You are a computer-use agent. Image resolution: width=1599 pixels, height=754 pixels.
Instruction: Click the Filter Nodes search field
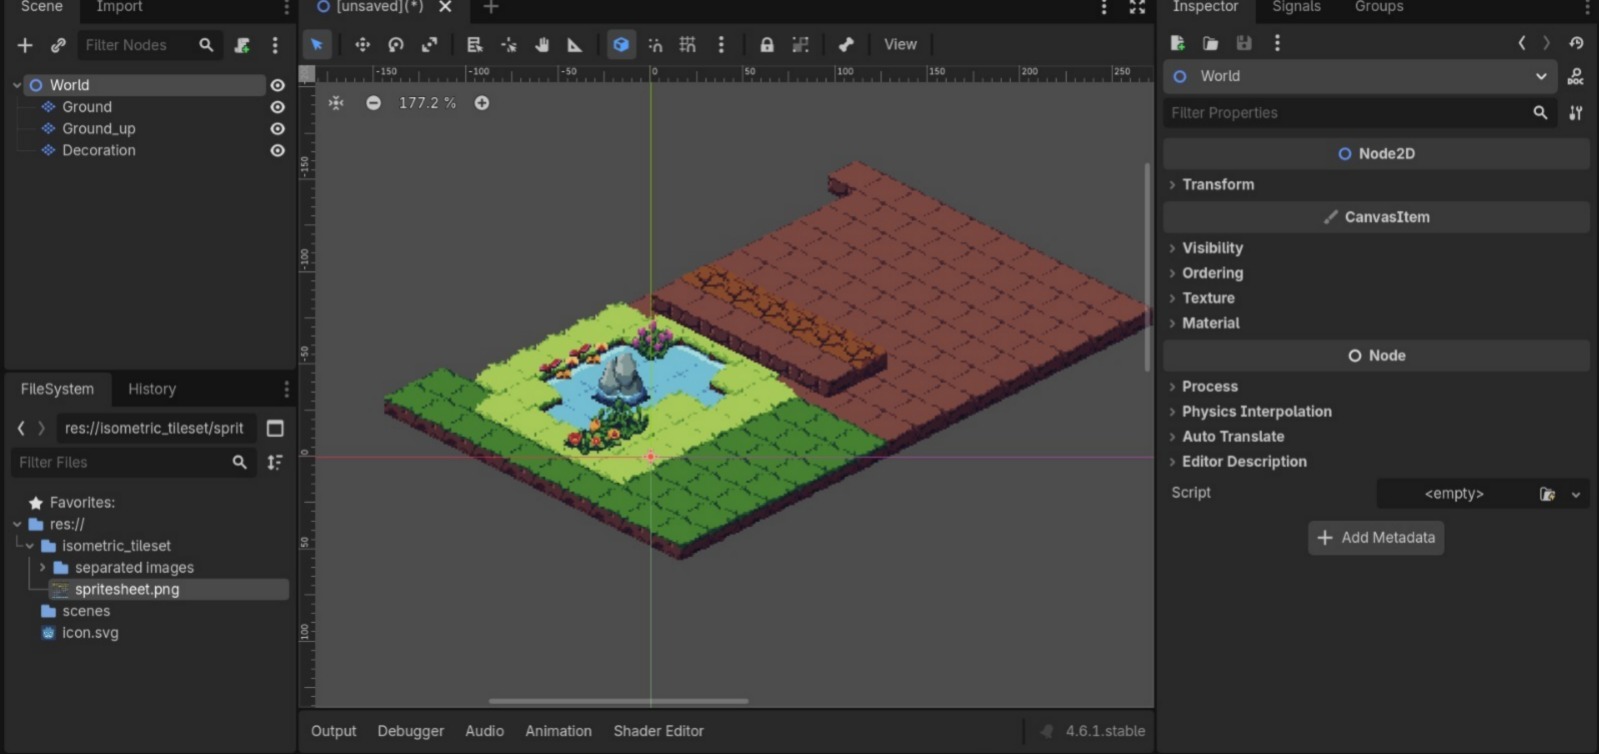point(148,45)
